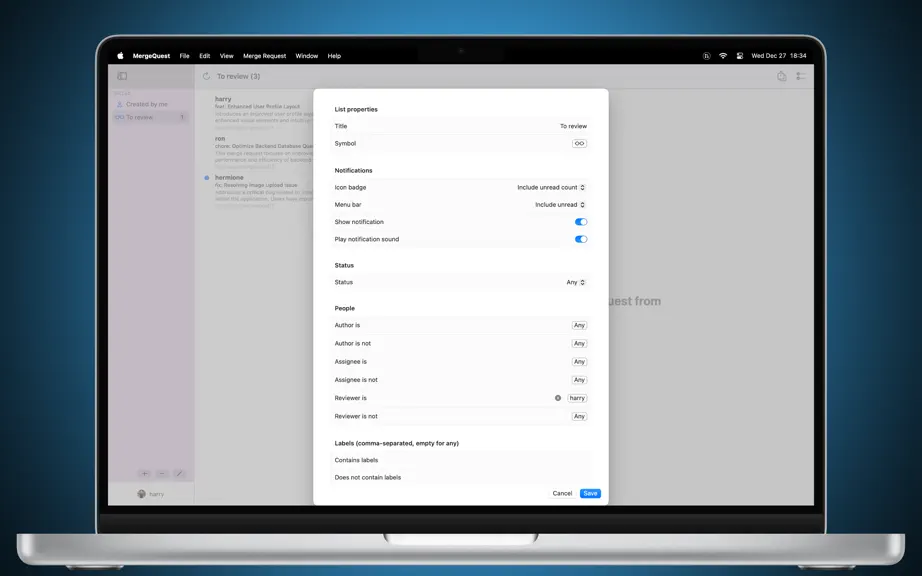This screenshot has width=922, height=576.
Task: Click the Does not contain labels field
Action: (460, 477)
